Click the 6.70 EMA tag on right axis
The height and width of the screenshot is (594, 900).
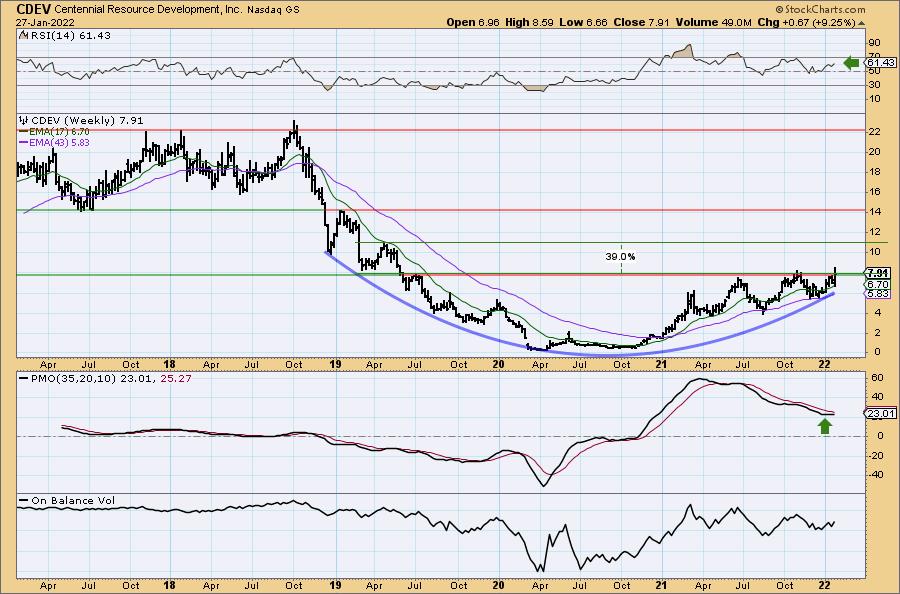coord(878,284)
